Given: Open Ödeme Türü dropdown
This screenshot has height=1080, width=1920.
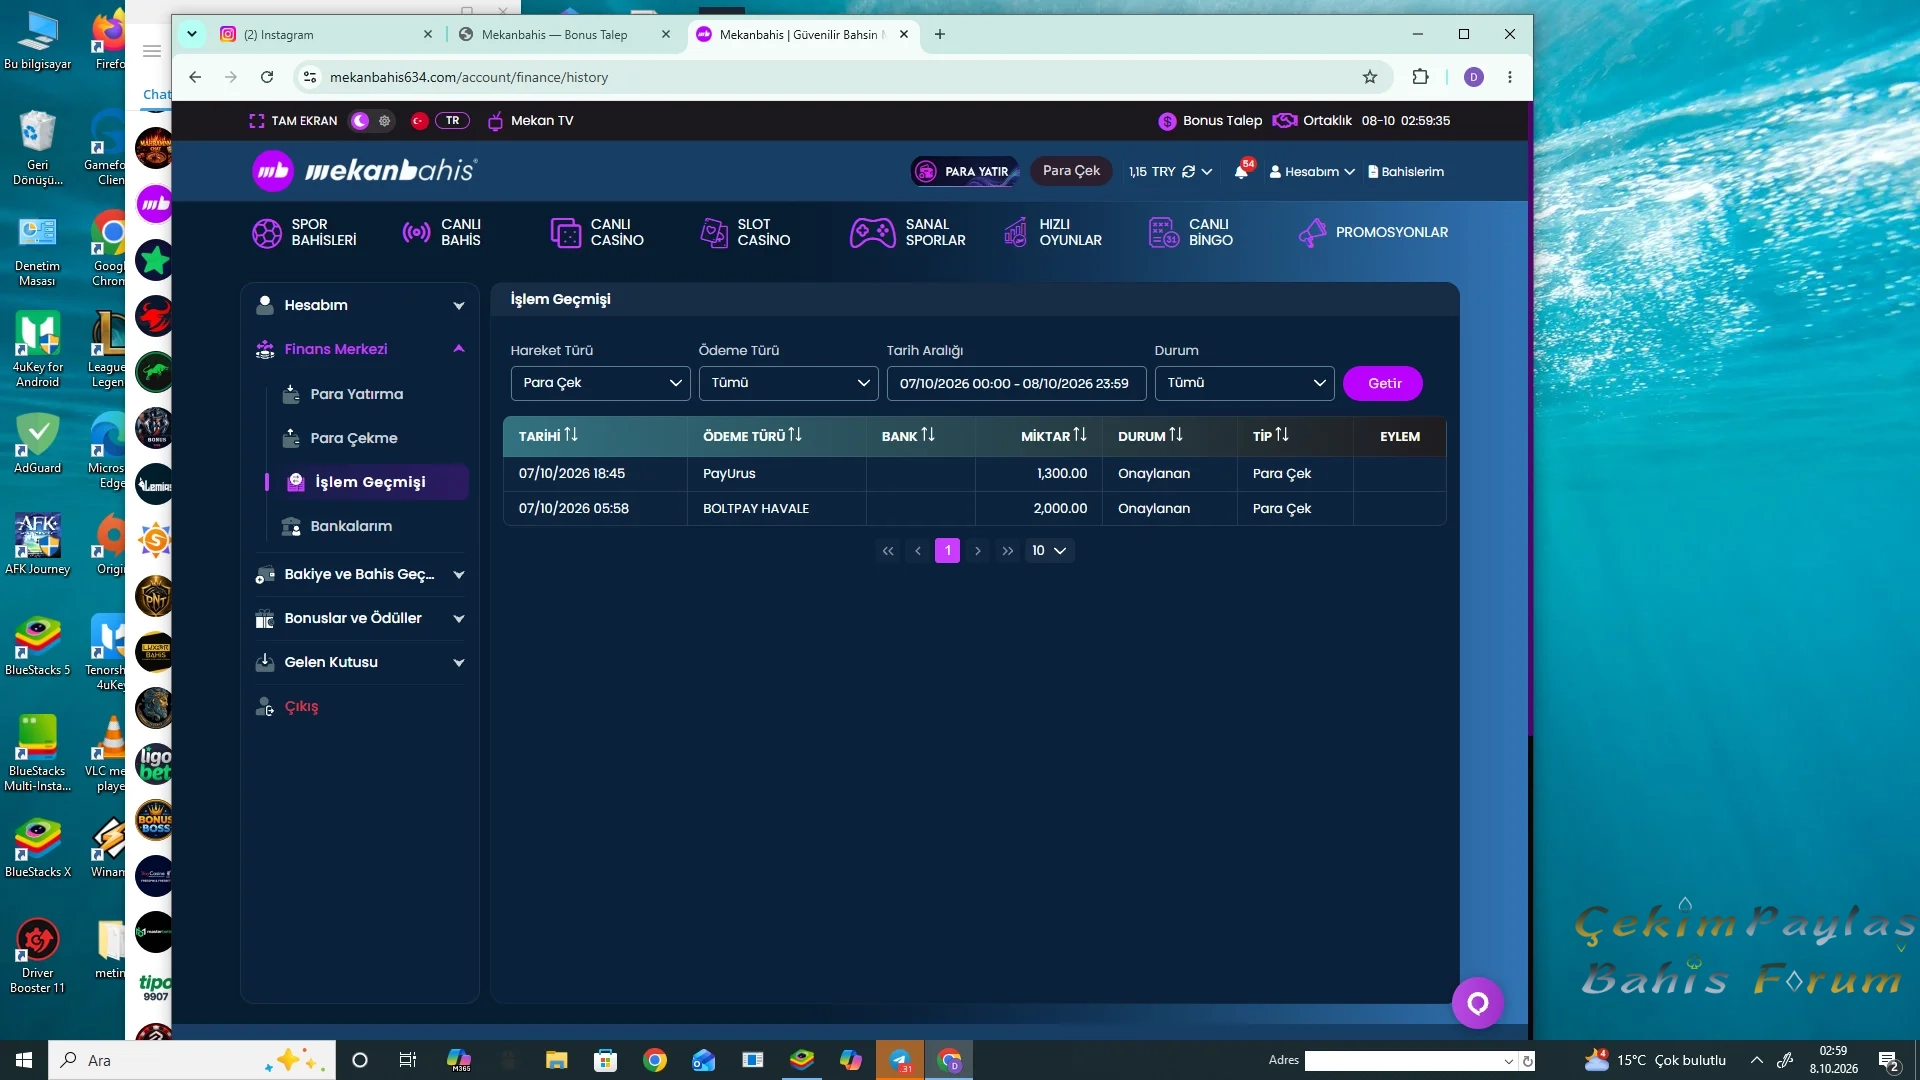Looking at the screenshot, I should pyautogui.click(x=788, y=383).
